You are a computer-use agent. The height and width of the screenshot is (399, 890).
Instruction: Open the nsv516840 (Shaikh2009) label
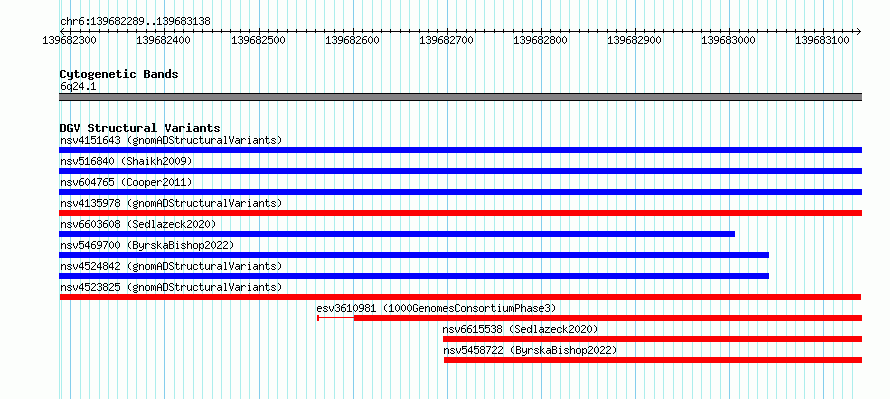[x=126, y=161]
